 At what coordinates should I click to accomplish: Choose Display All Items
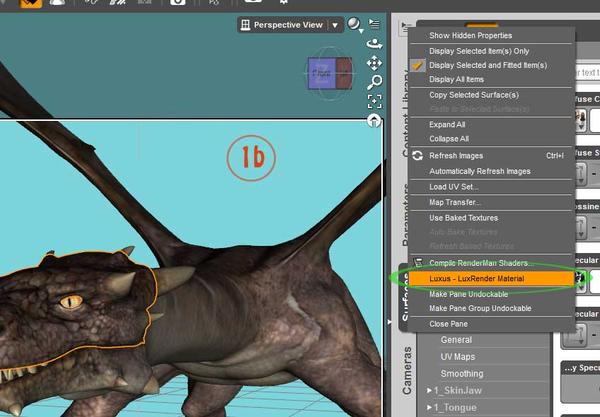(456, 79)
